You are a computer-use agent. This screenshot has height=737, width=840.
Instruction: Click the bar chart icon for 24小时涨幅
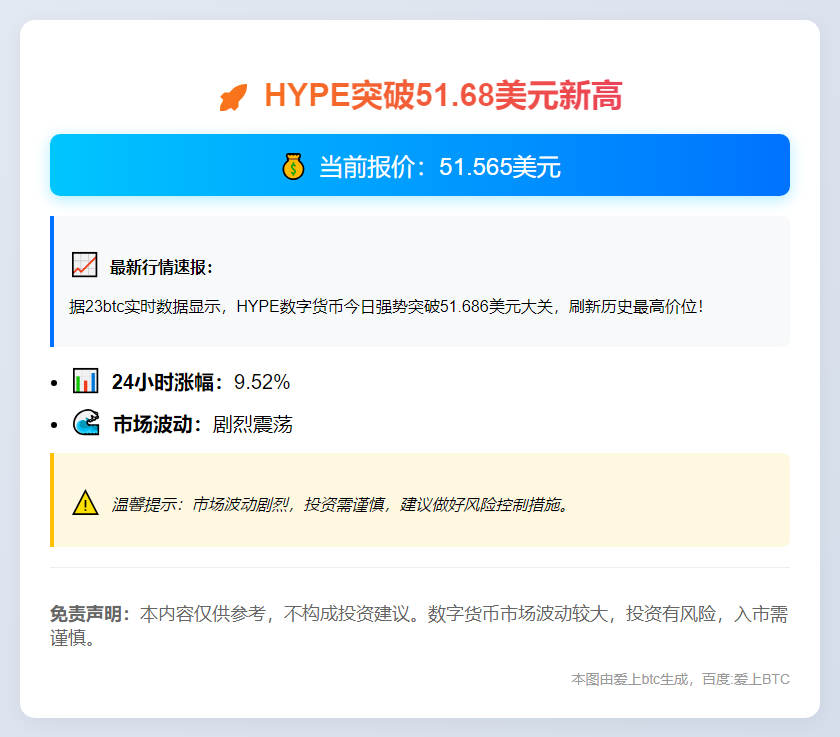pyautogui.click(x=84, y=381)
